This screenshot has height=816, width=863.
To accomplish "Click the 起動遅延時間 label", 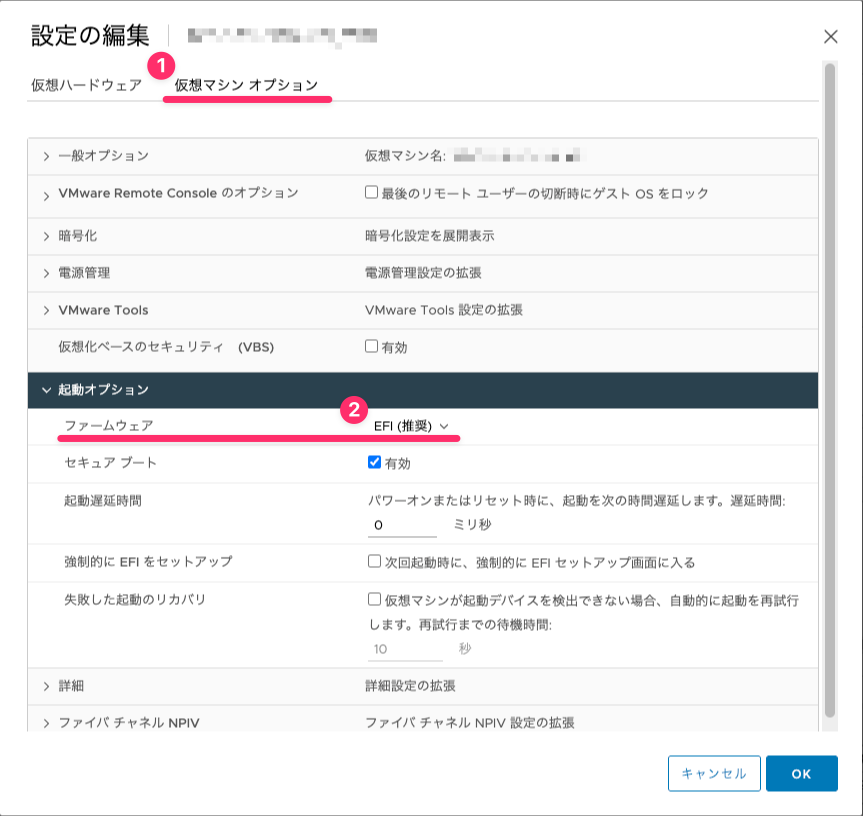I will pyautogui.click(x=103, y=501).
